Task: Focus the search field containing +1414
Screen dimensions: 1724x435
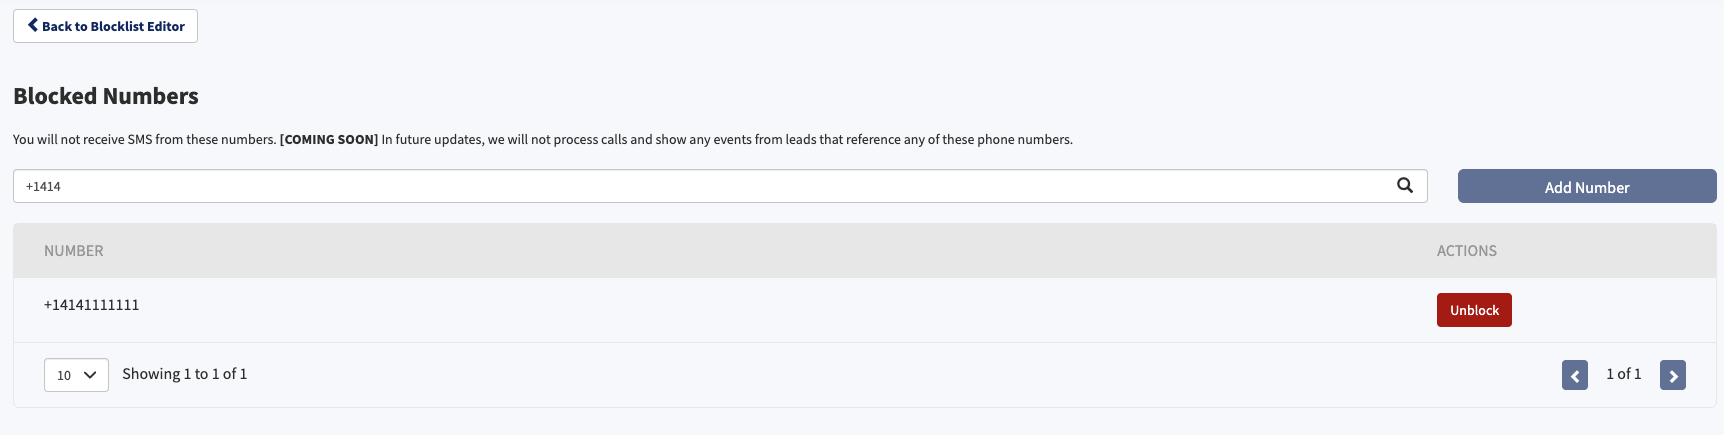Action: click(720, 186)
